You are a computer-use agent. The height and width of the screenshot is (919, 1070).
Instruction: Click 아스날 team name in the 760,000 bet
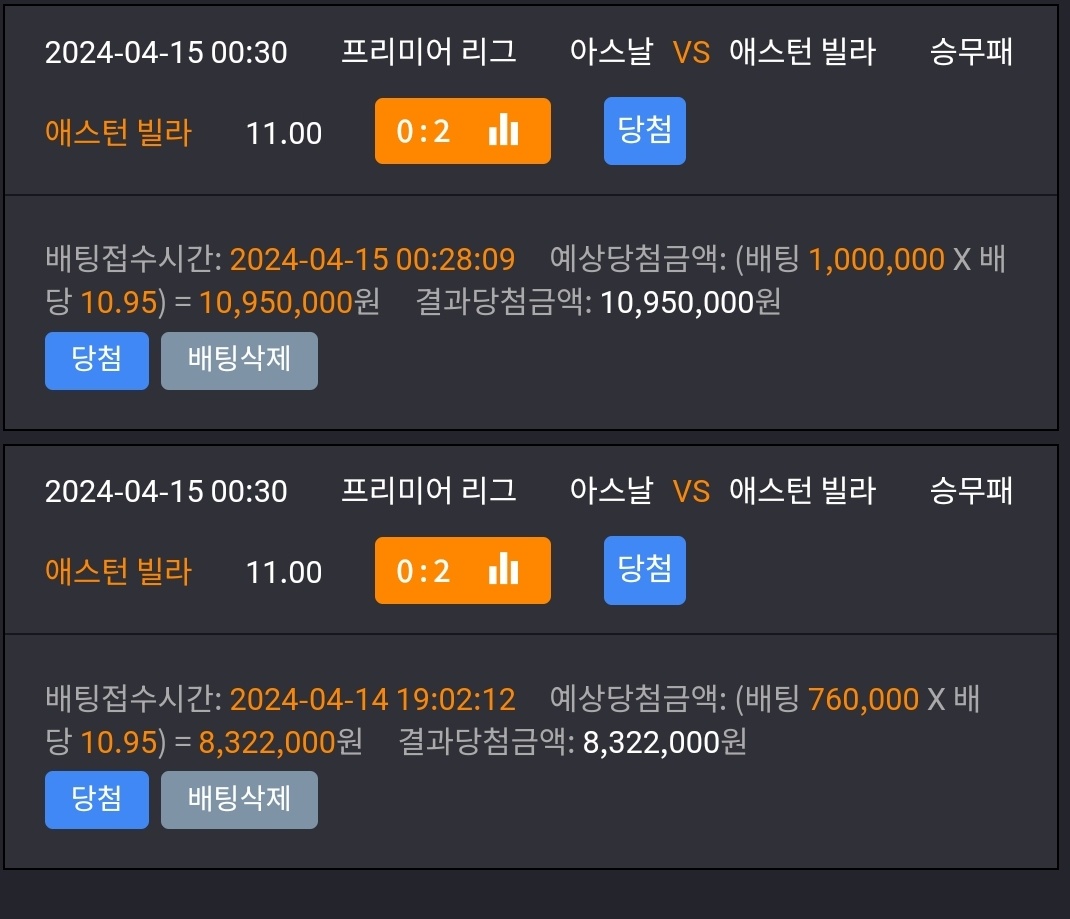tap(611, 491)
